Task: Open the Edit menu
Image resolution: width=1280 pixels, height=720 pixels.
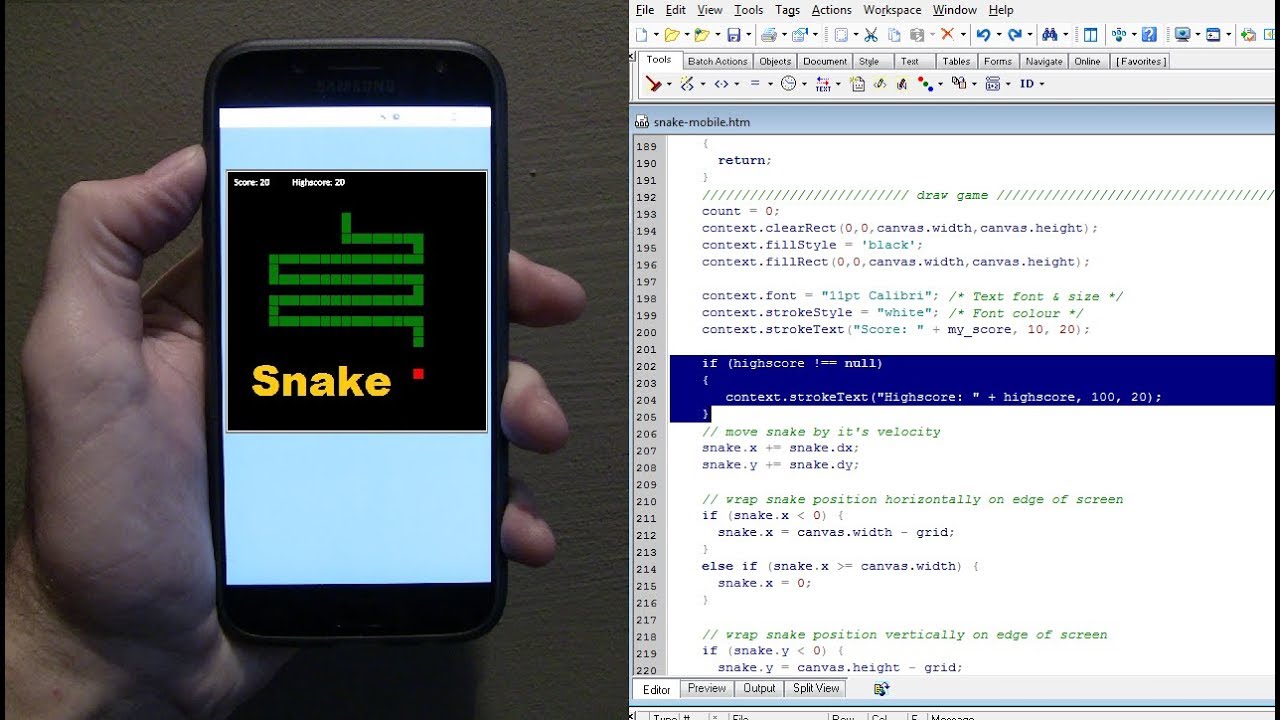Action: coord(676,10)
